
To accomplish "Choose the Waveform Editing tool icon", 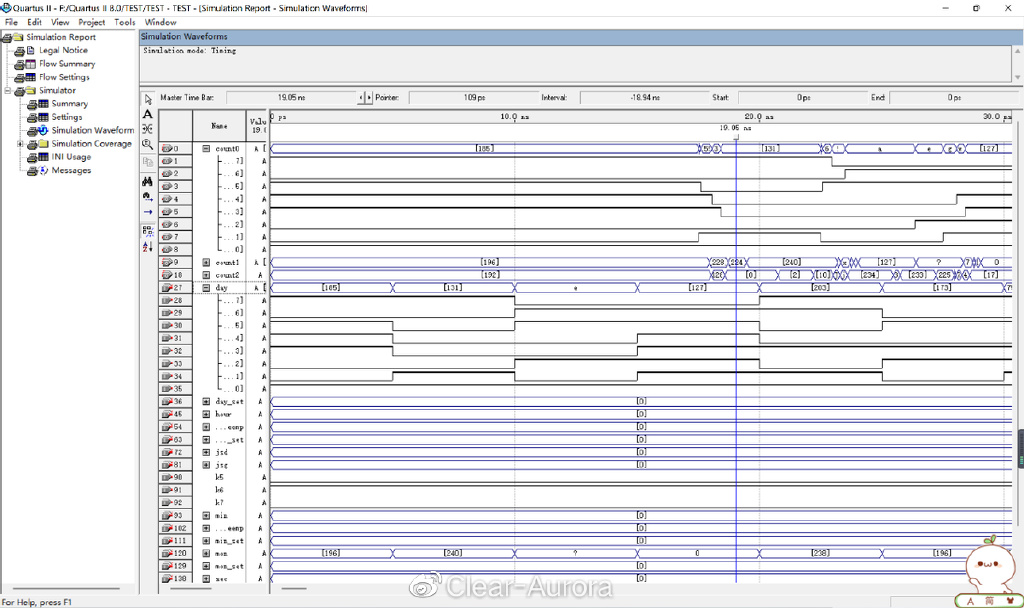I will (148, 129).
